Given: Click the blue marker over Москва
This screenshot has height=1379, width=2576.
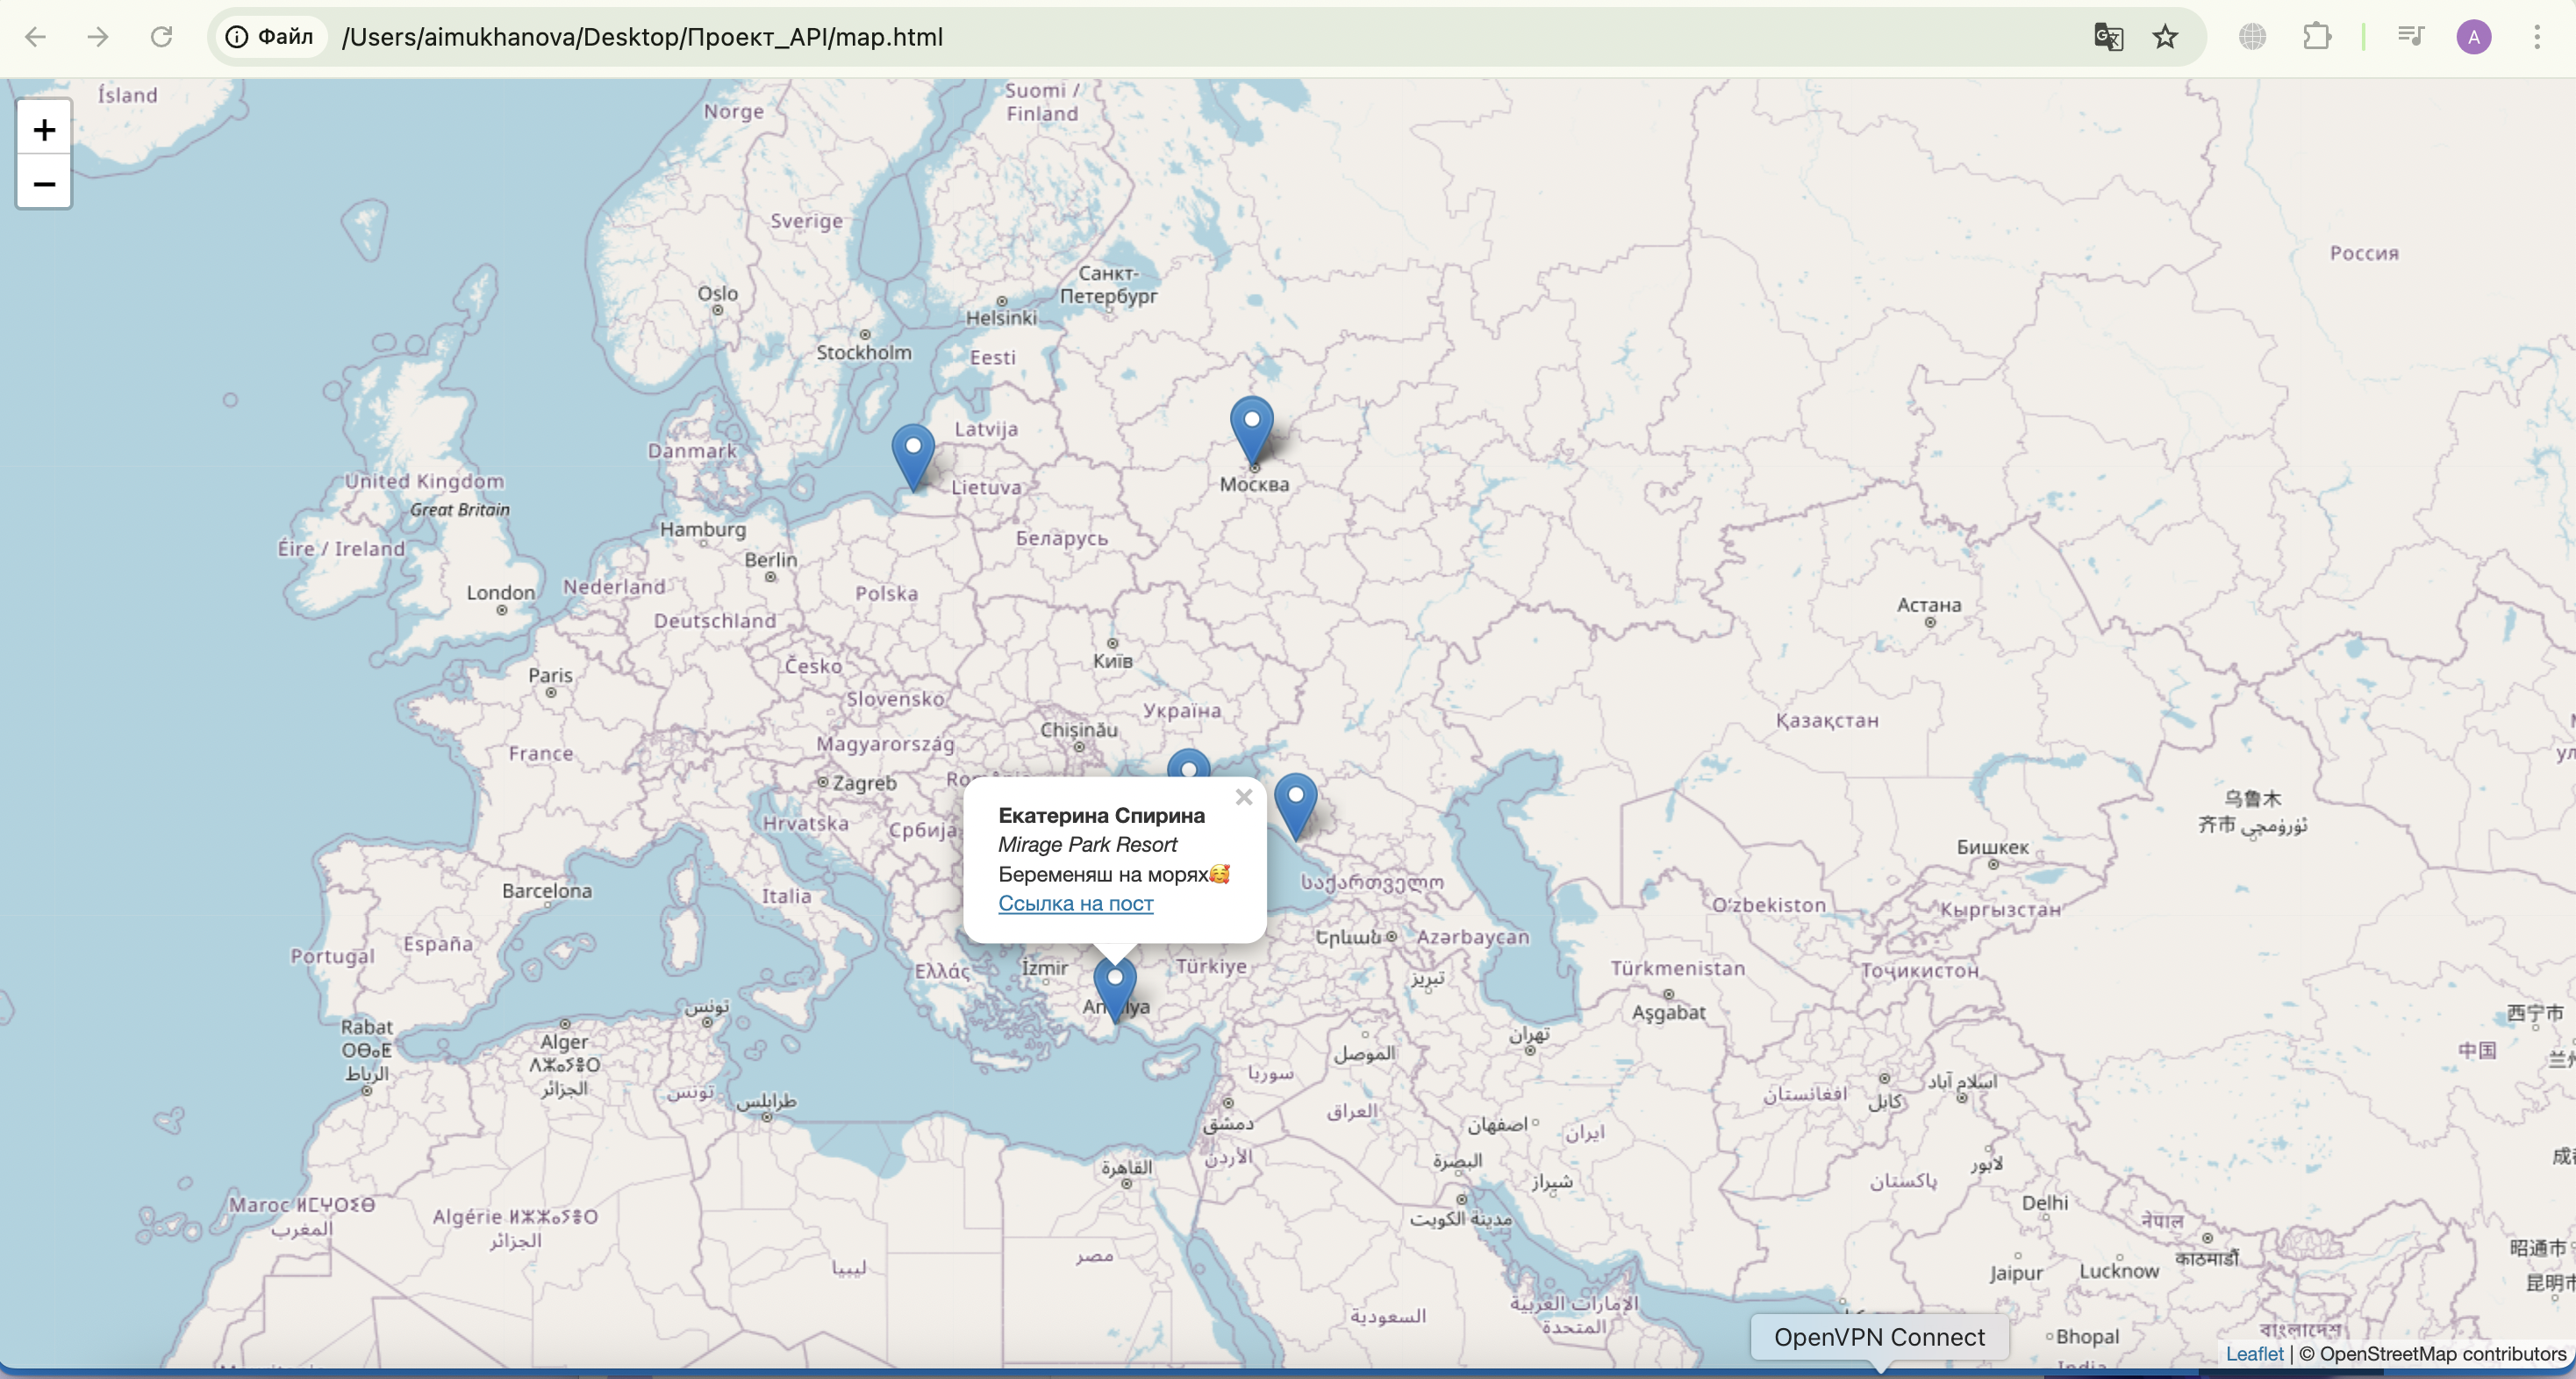Looking at the screenshot, I should [x=1251, y=428].
